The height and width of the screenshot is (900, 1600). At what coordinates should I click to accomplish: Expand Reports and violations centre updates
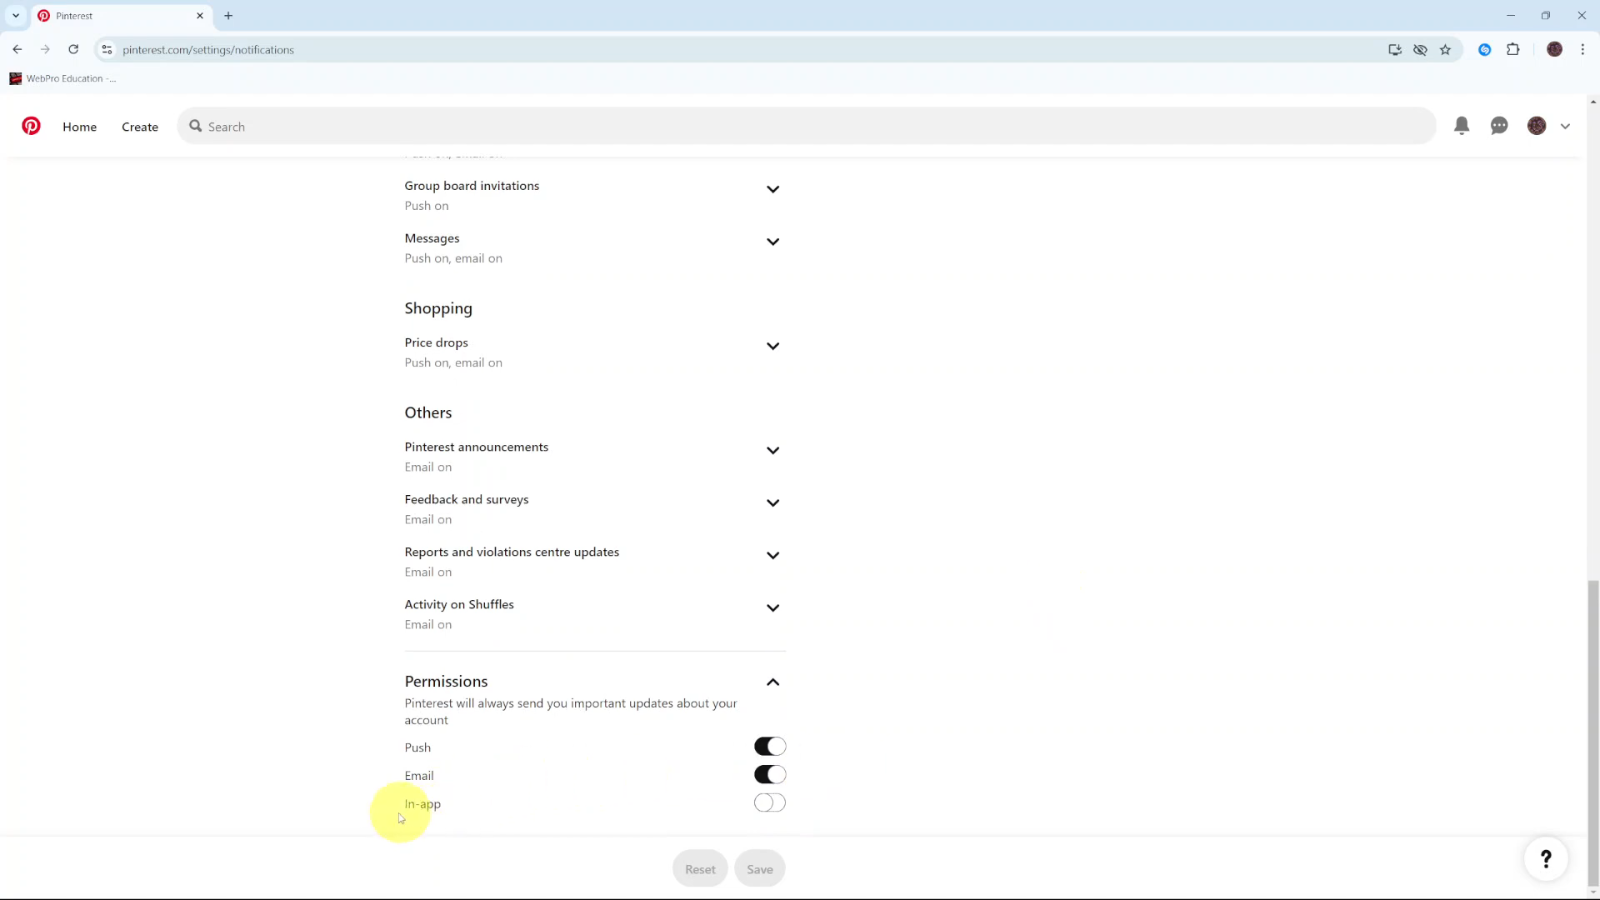[772, 555]
